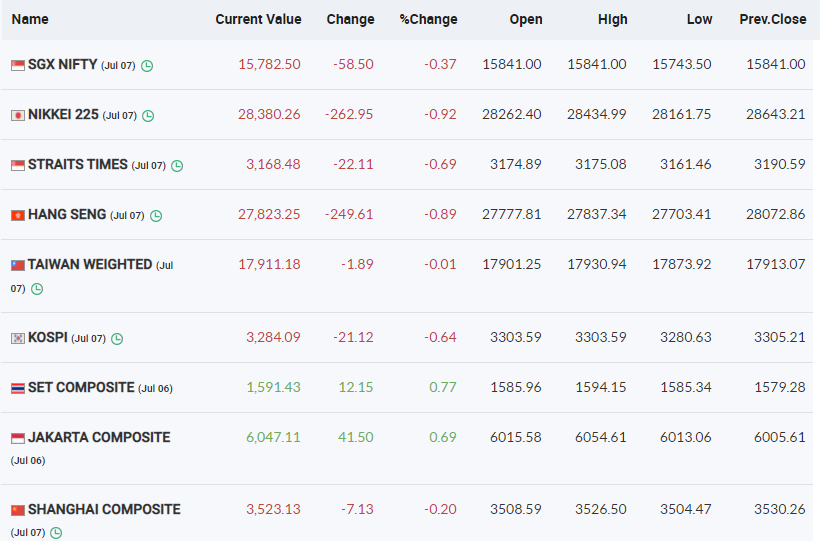Click the Japan flag icon for NIKKEI

pos(17,115)
